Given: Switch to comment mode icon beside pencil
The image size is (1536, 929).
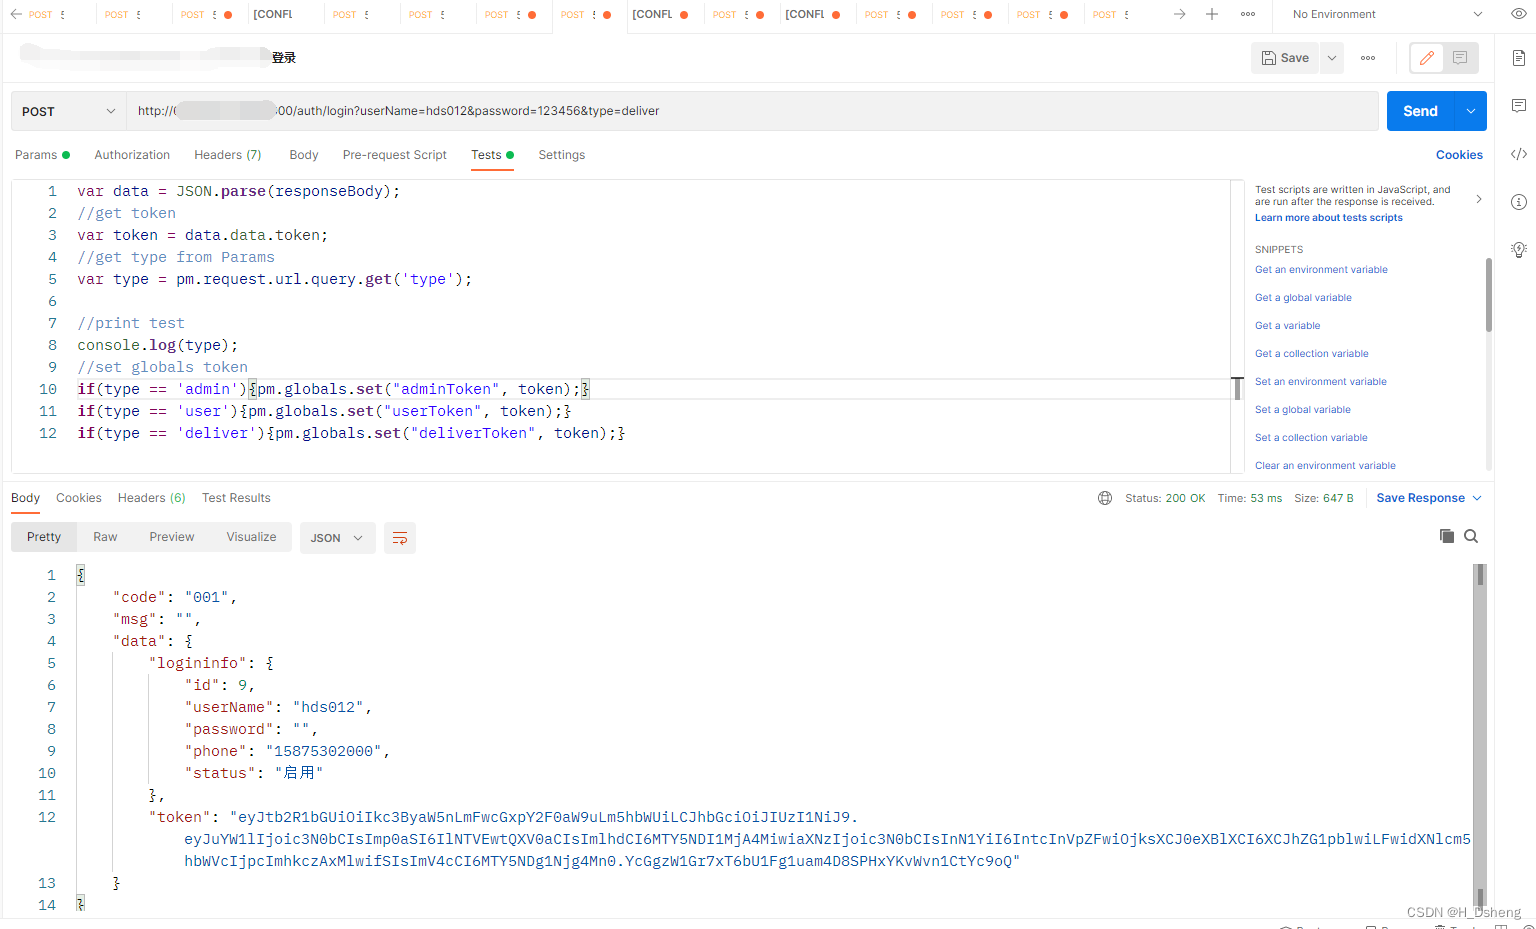Looking at the screenshot, I should pyautogui.click(x=1460, y=58).
